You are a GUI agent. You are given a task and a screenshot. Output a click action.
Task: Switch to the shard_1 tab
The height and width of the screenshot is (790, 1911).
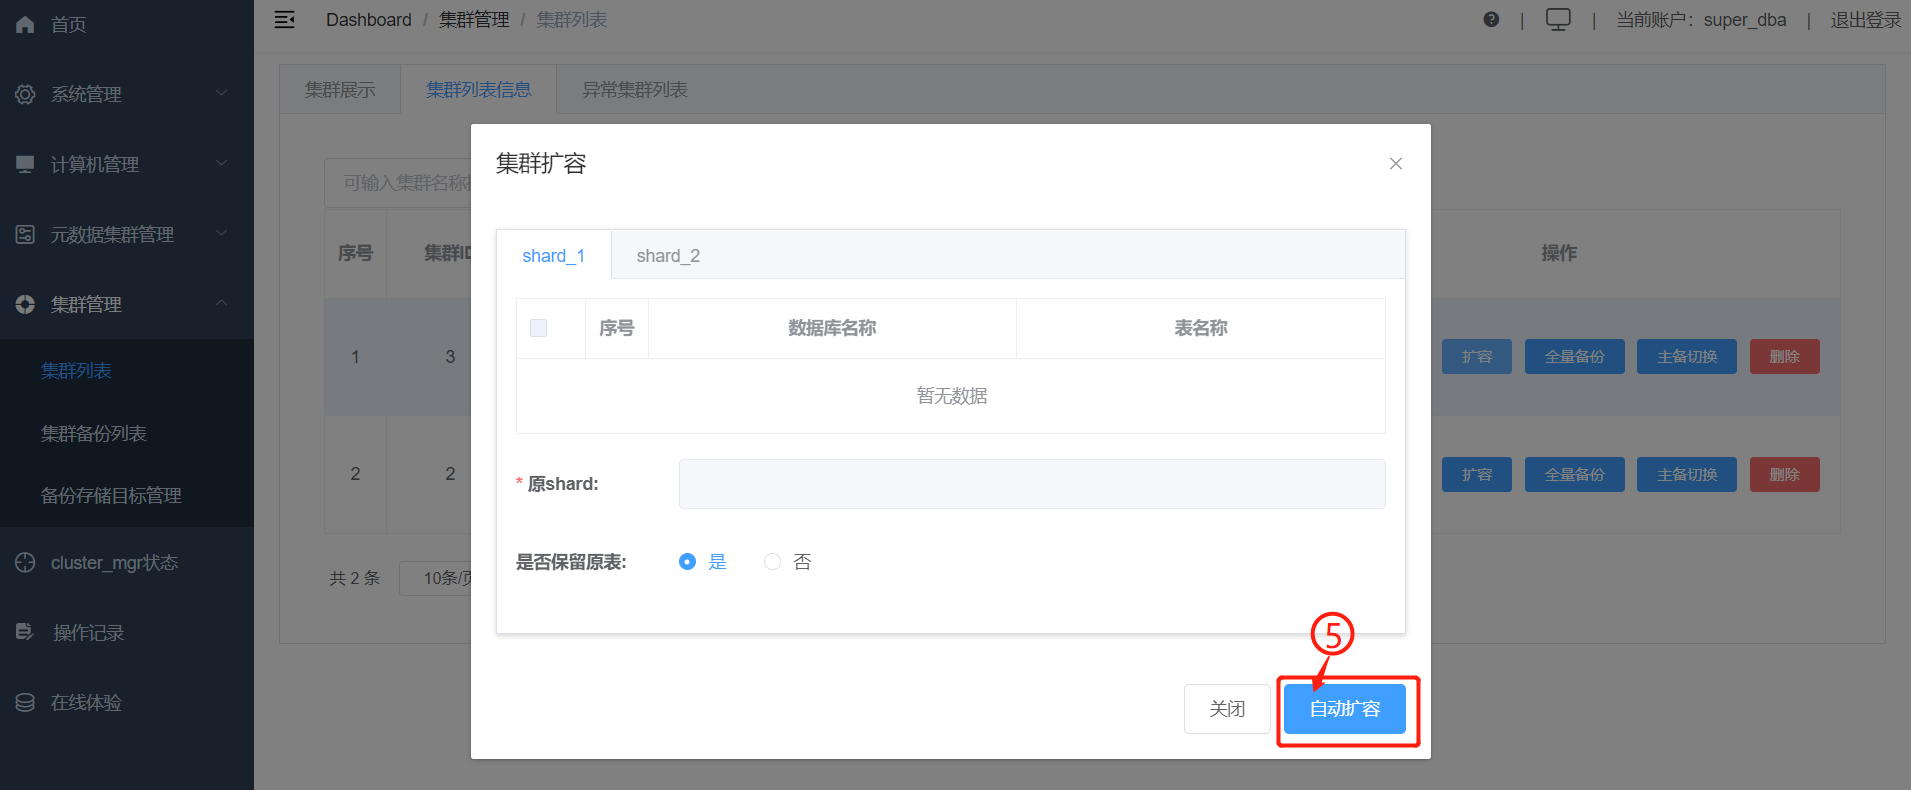pos(553,256)
